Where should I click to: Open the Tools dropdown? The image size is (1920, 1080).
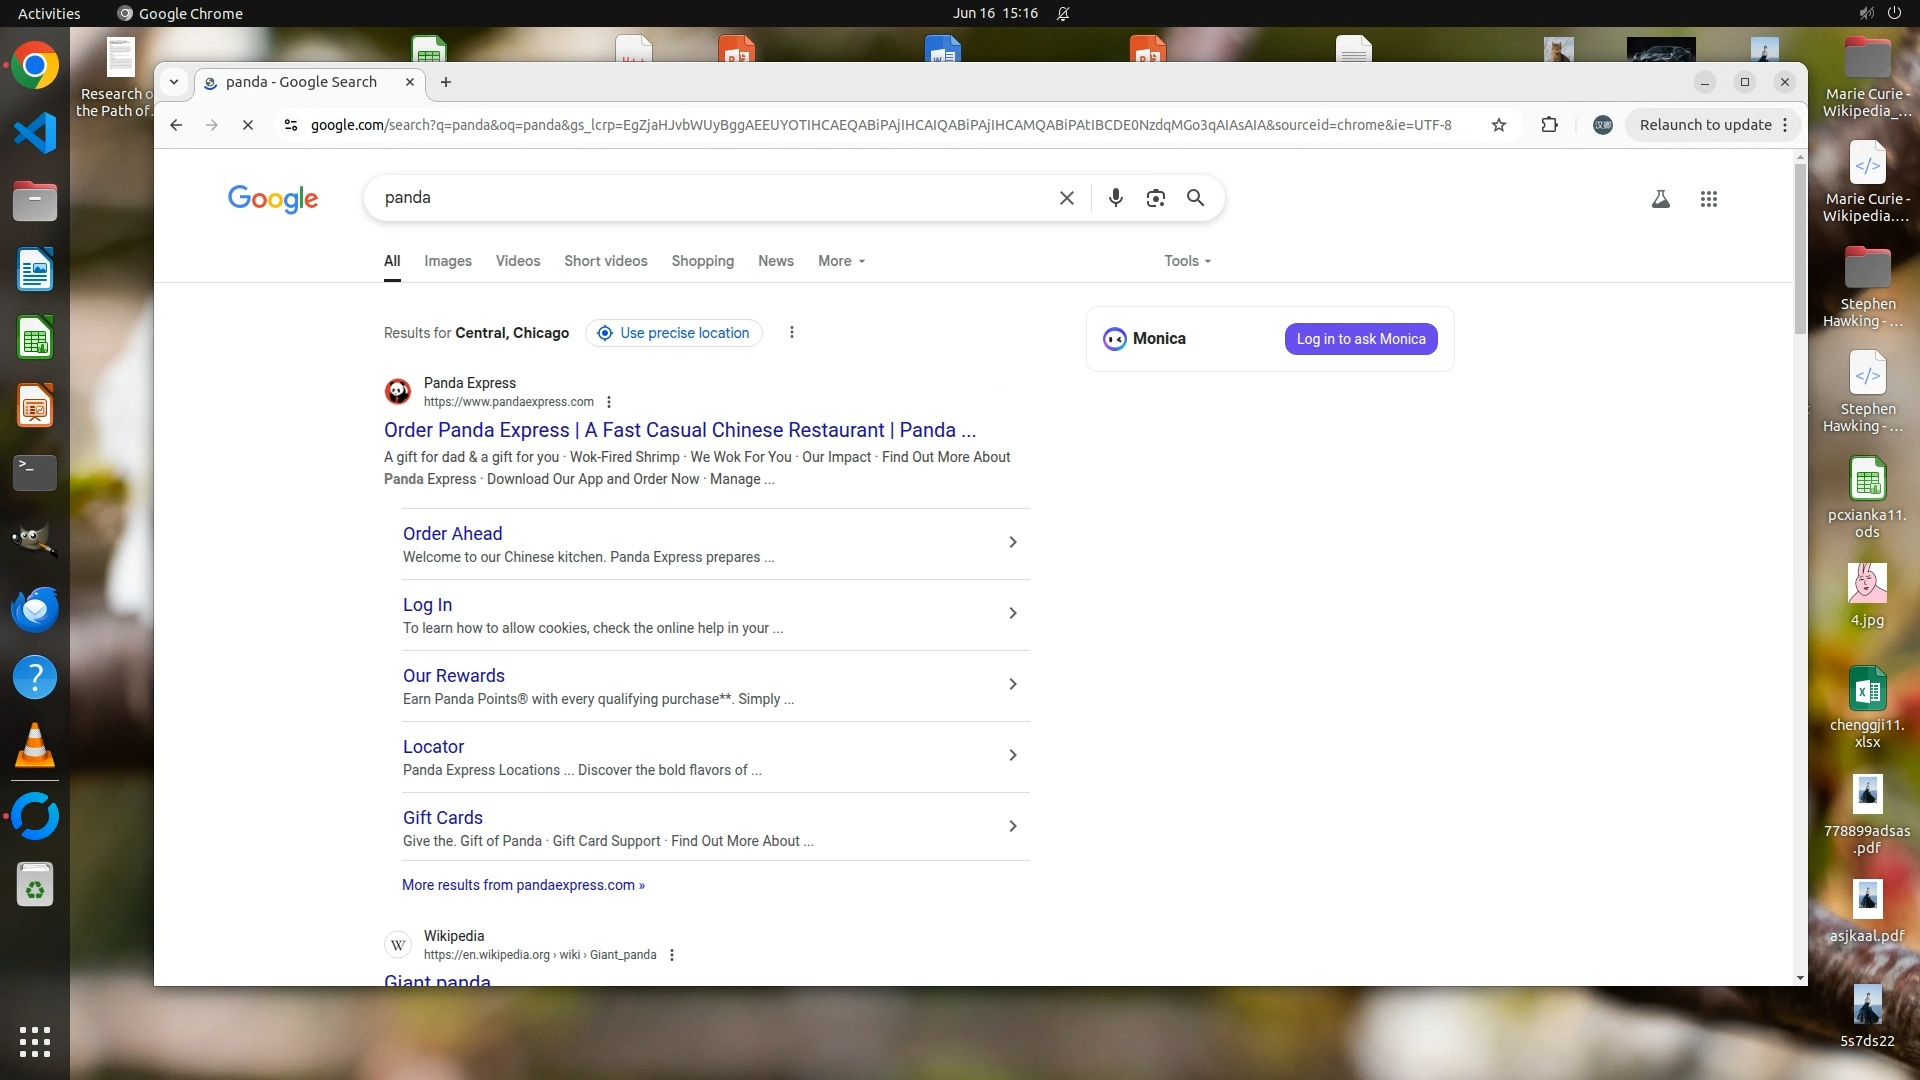coord(1187,261)
